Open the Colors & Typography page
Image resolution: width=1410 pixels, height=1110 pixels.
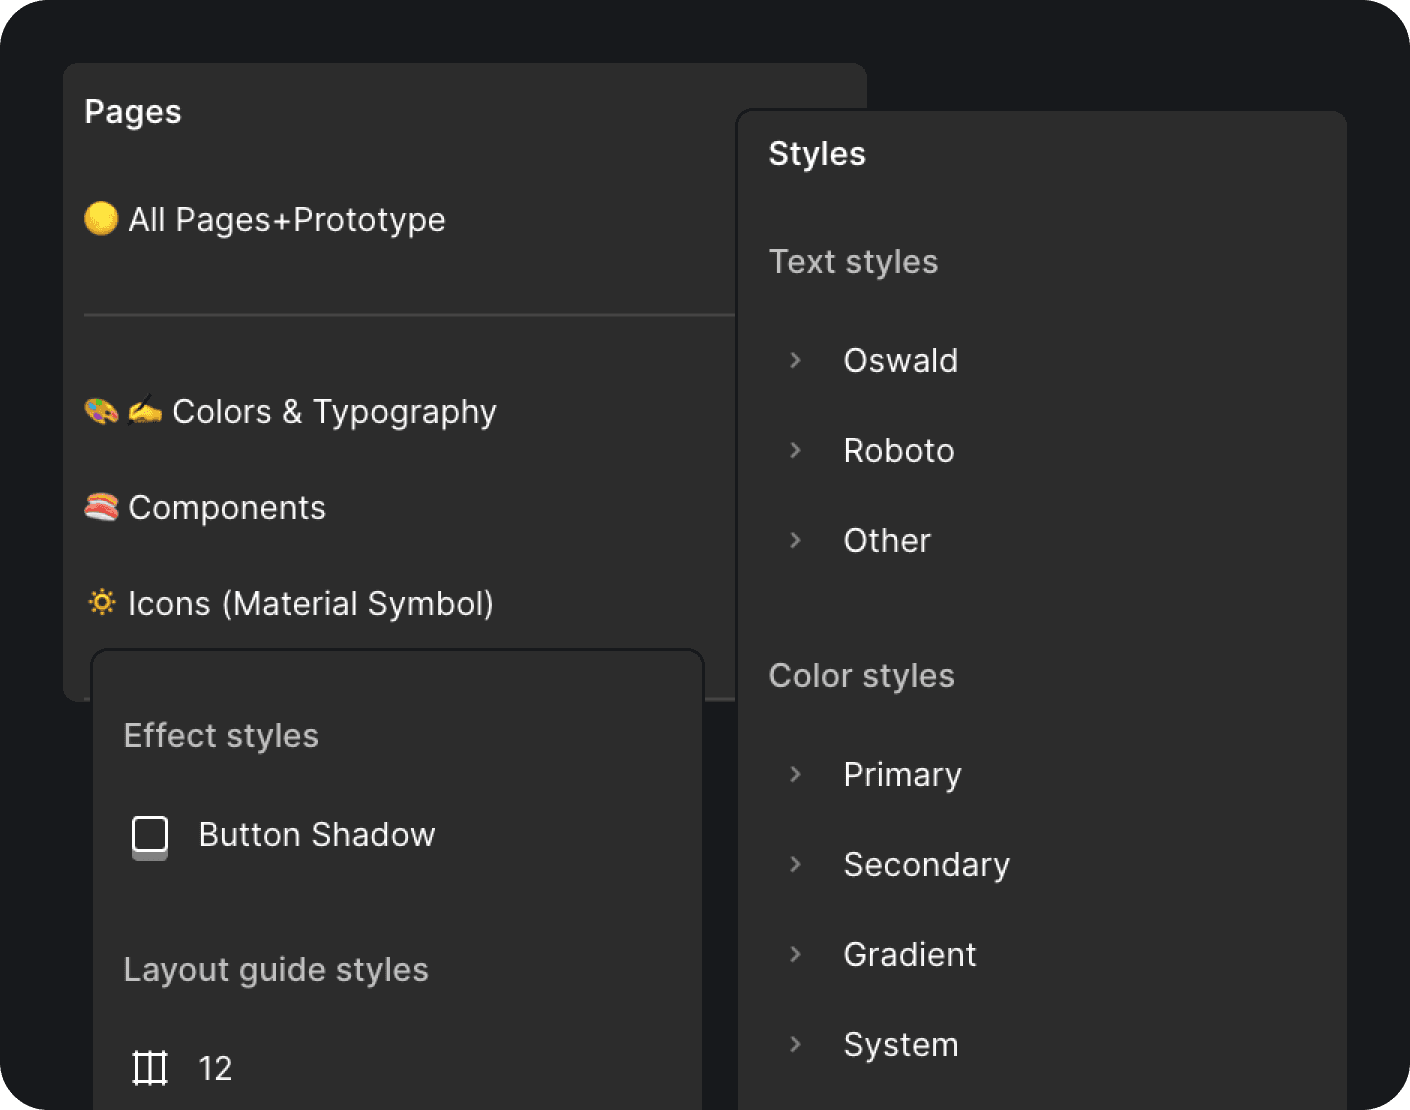pyautogui.click(x=334, y=412)
